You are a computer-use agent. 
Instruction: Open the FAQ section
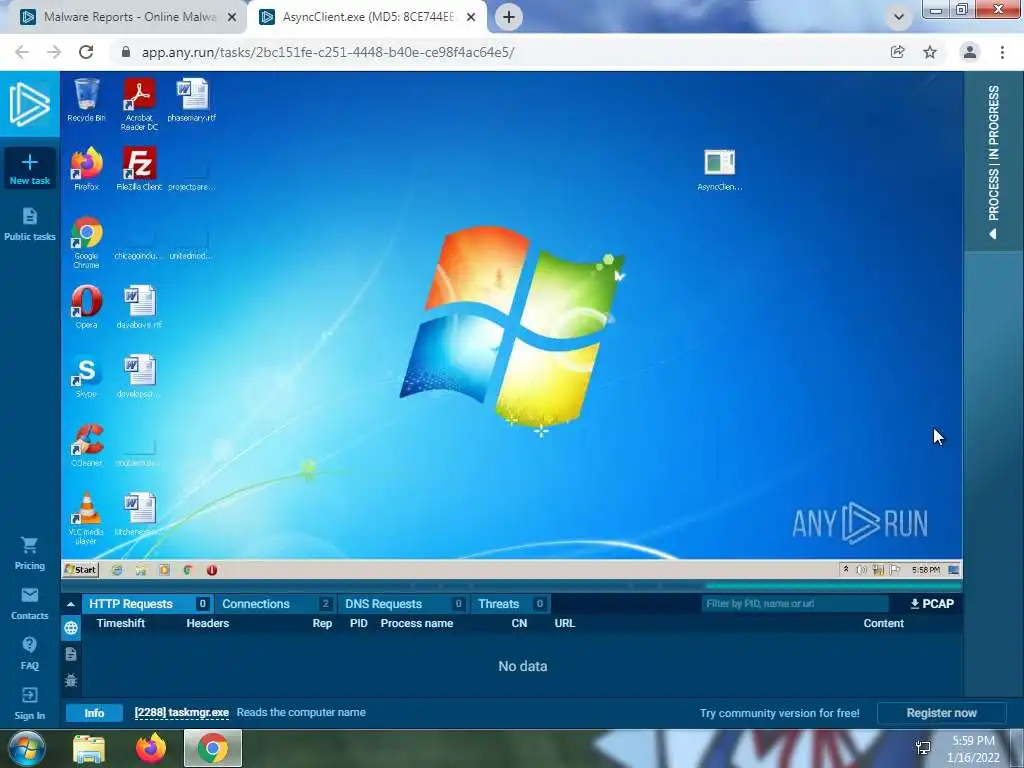(x=29, y=654)
